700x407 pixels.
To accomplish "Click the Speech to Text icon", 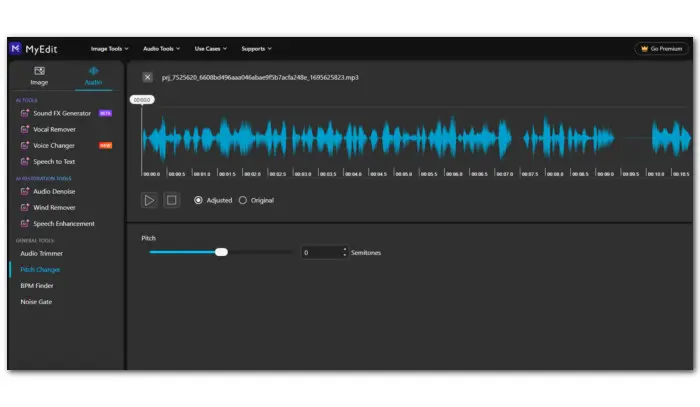I will pos(24,161).
